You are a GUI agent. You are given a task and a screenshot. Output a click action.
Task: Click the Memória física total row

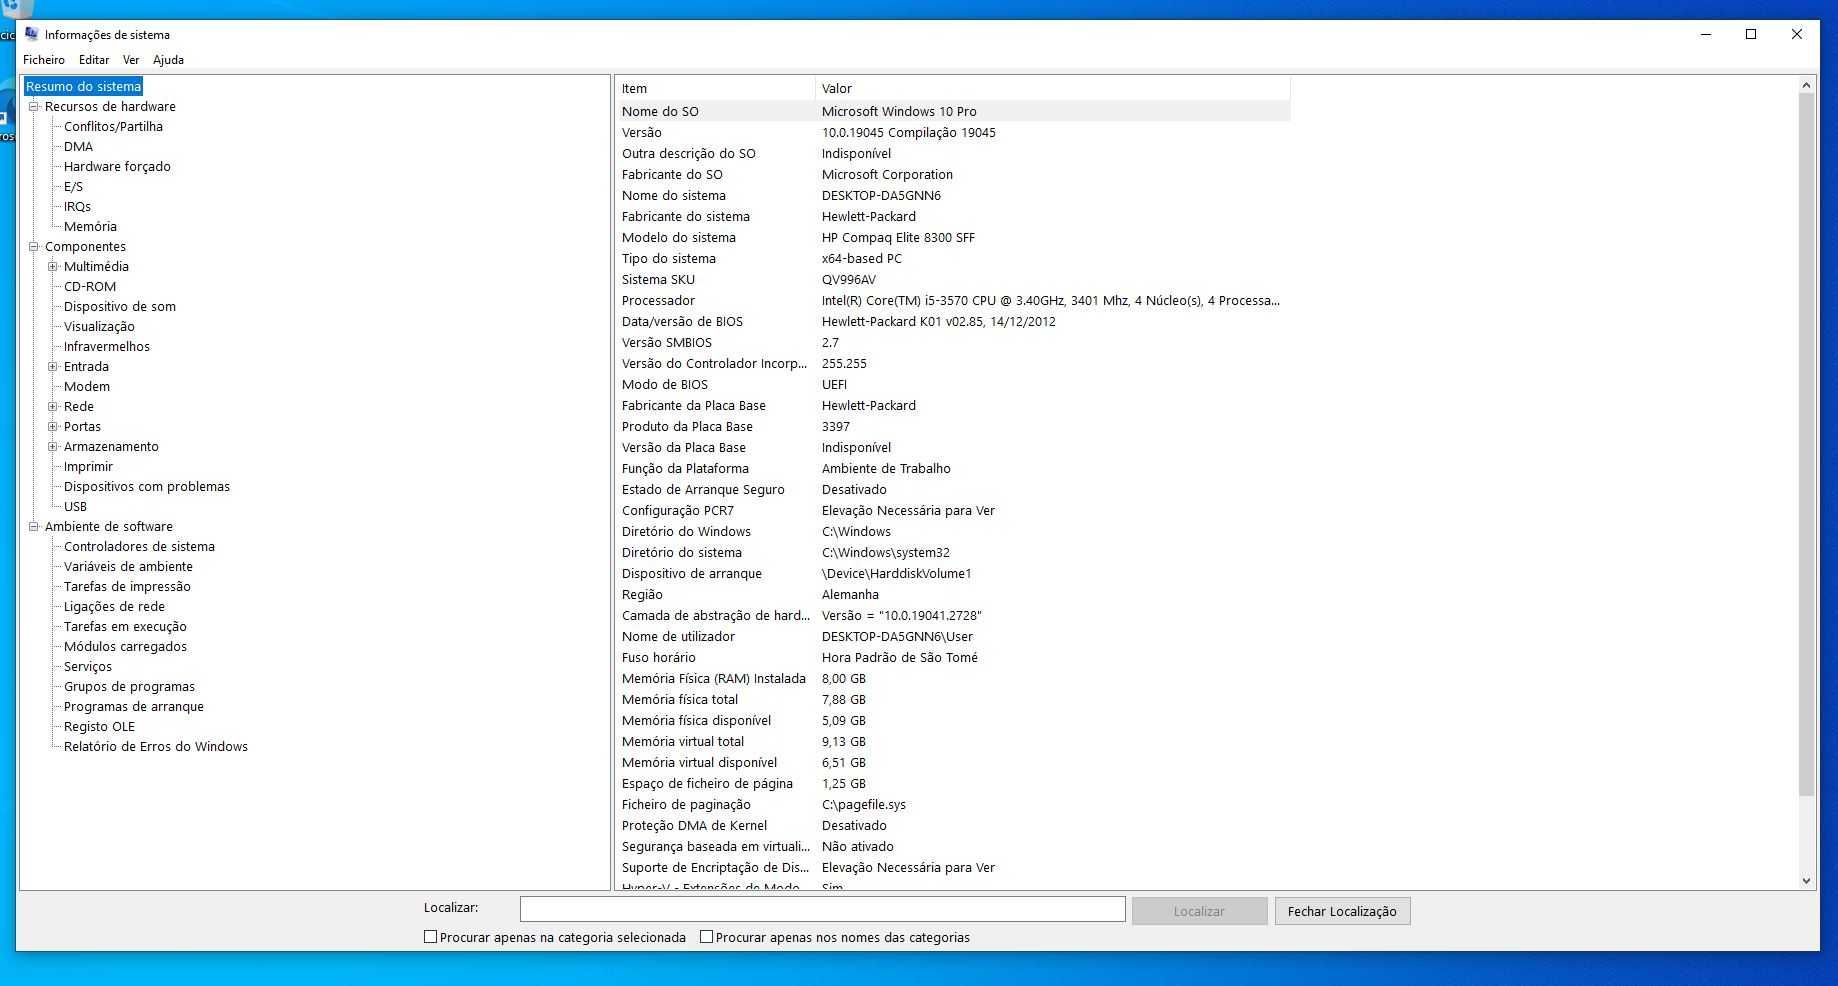point(953,699)
